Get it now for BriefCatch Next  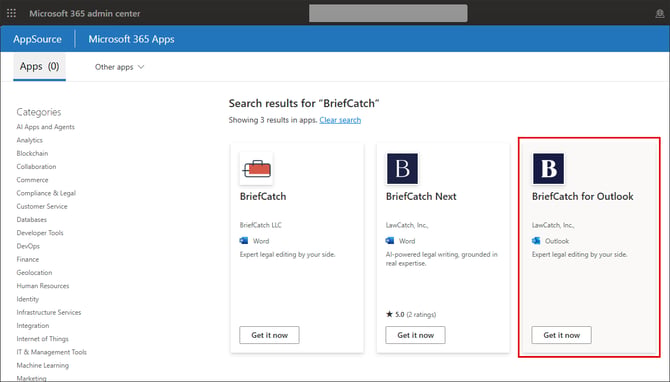click(x=415, y=335)
